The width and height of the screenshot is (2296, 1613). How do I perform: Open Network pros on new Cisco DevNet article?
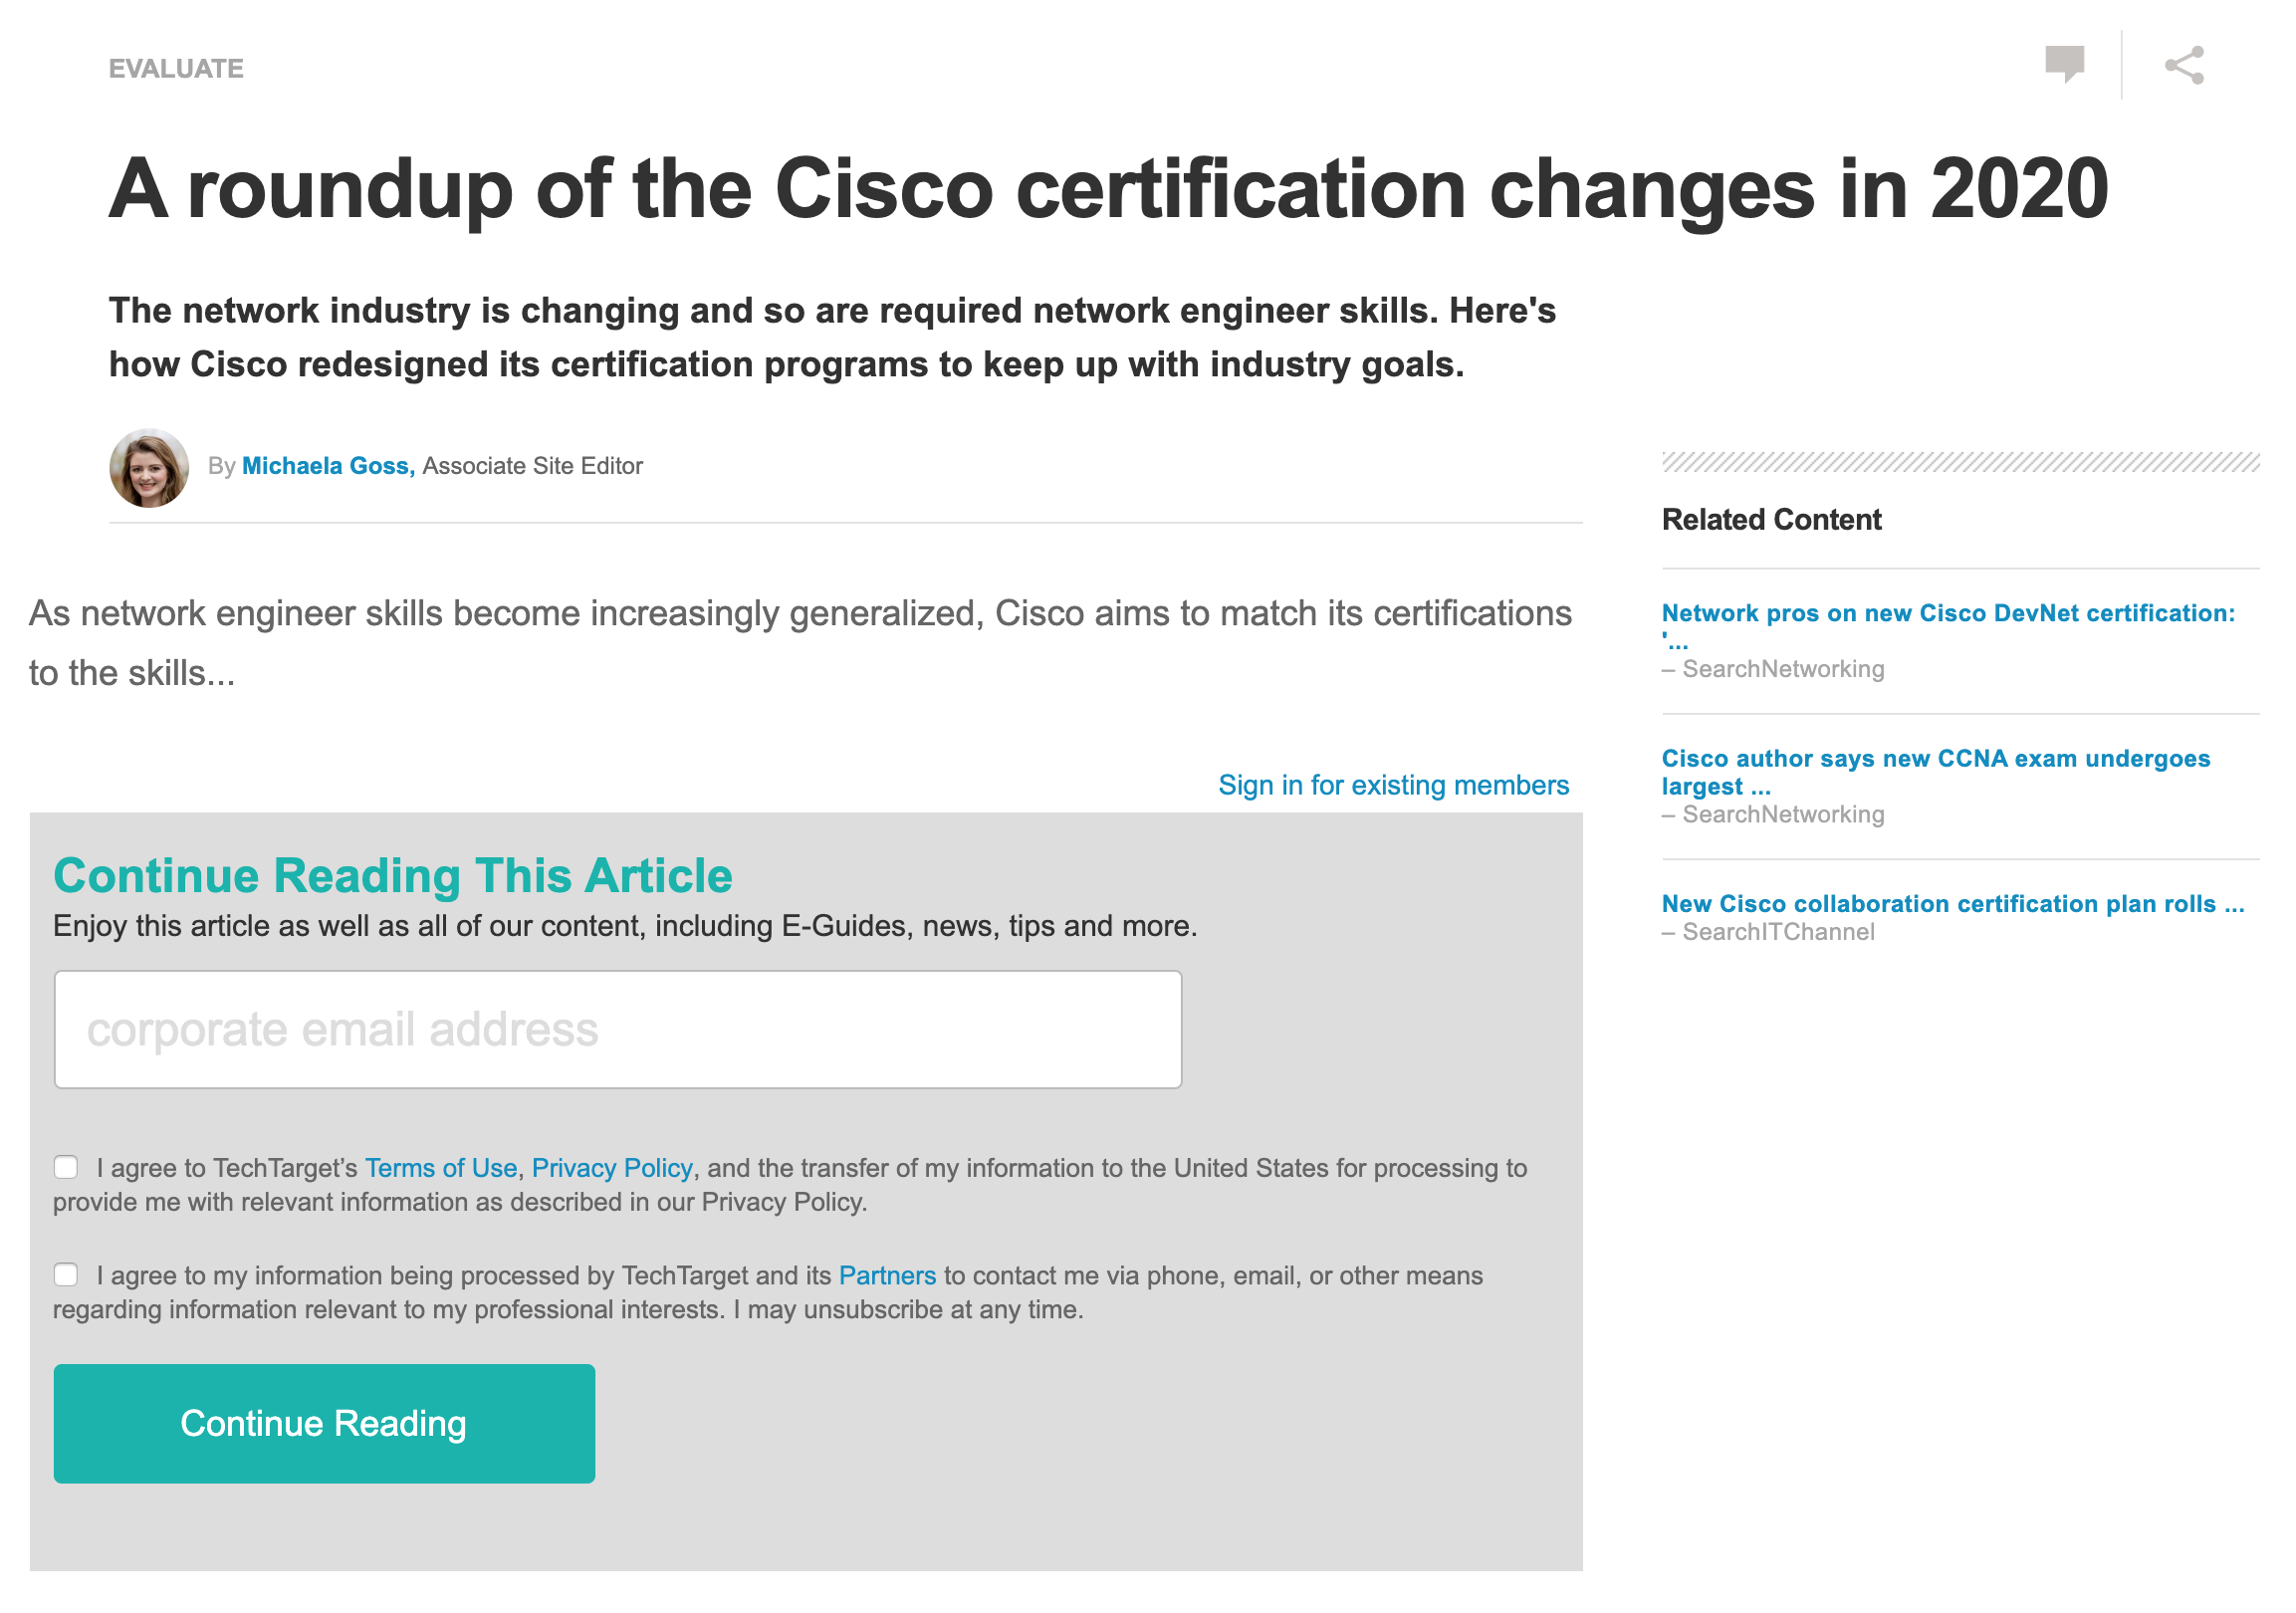click(1948, 626)
